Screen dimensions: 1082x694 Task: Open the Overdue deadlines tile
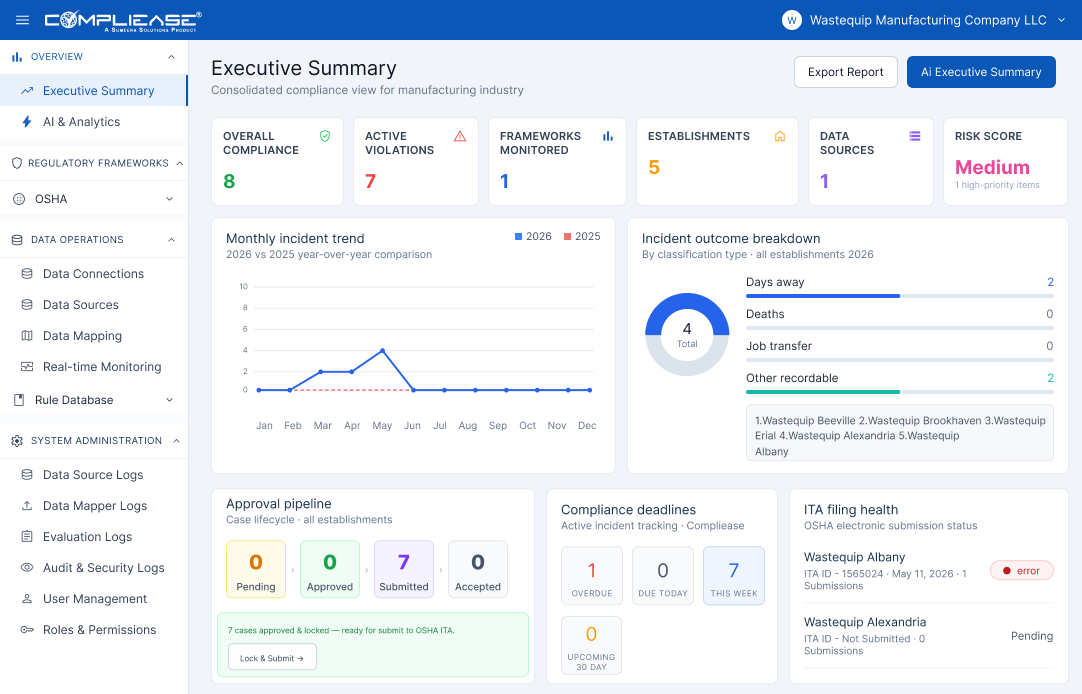tap(591, 576)
